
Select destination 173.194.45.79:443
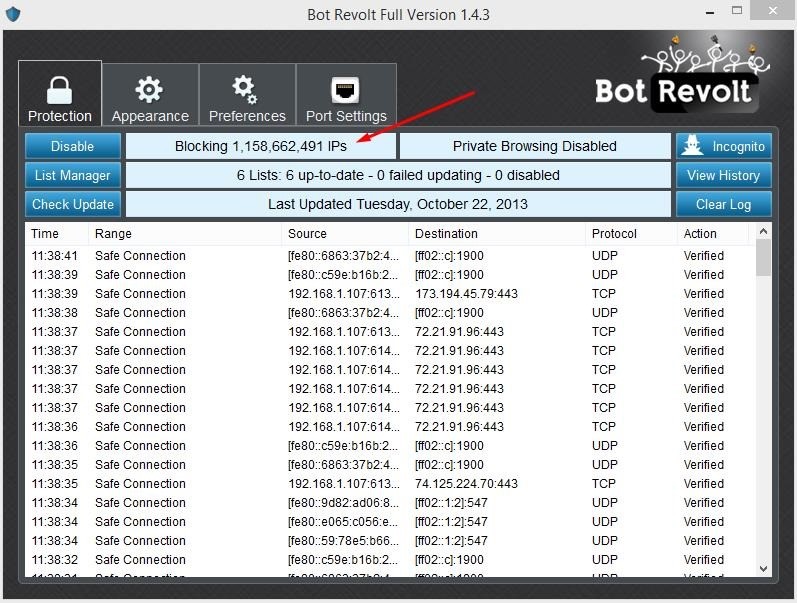pyautogui.click(x=466, y=294)
